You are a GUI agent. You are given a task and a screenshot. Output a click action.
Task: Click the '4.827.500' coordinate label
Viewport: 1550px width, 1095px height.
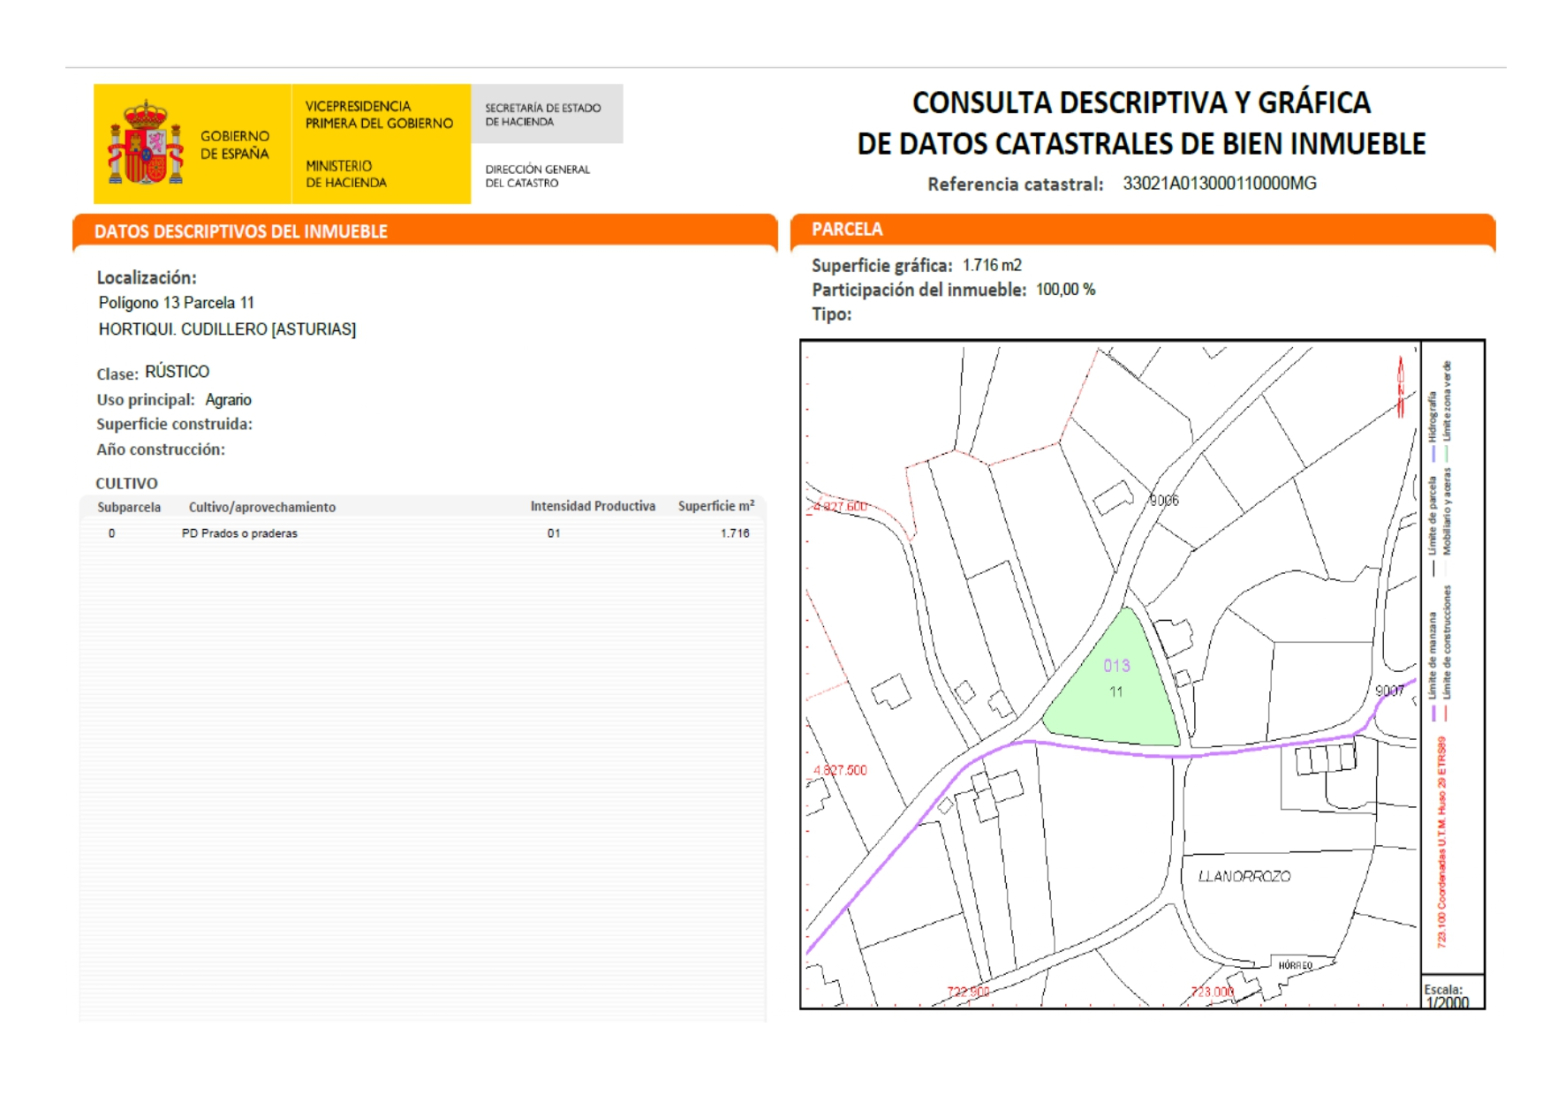coord(840,770)
